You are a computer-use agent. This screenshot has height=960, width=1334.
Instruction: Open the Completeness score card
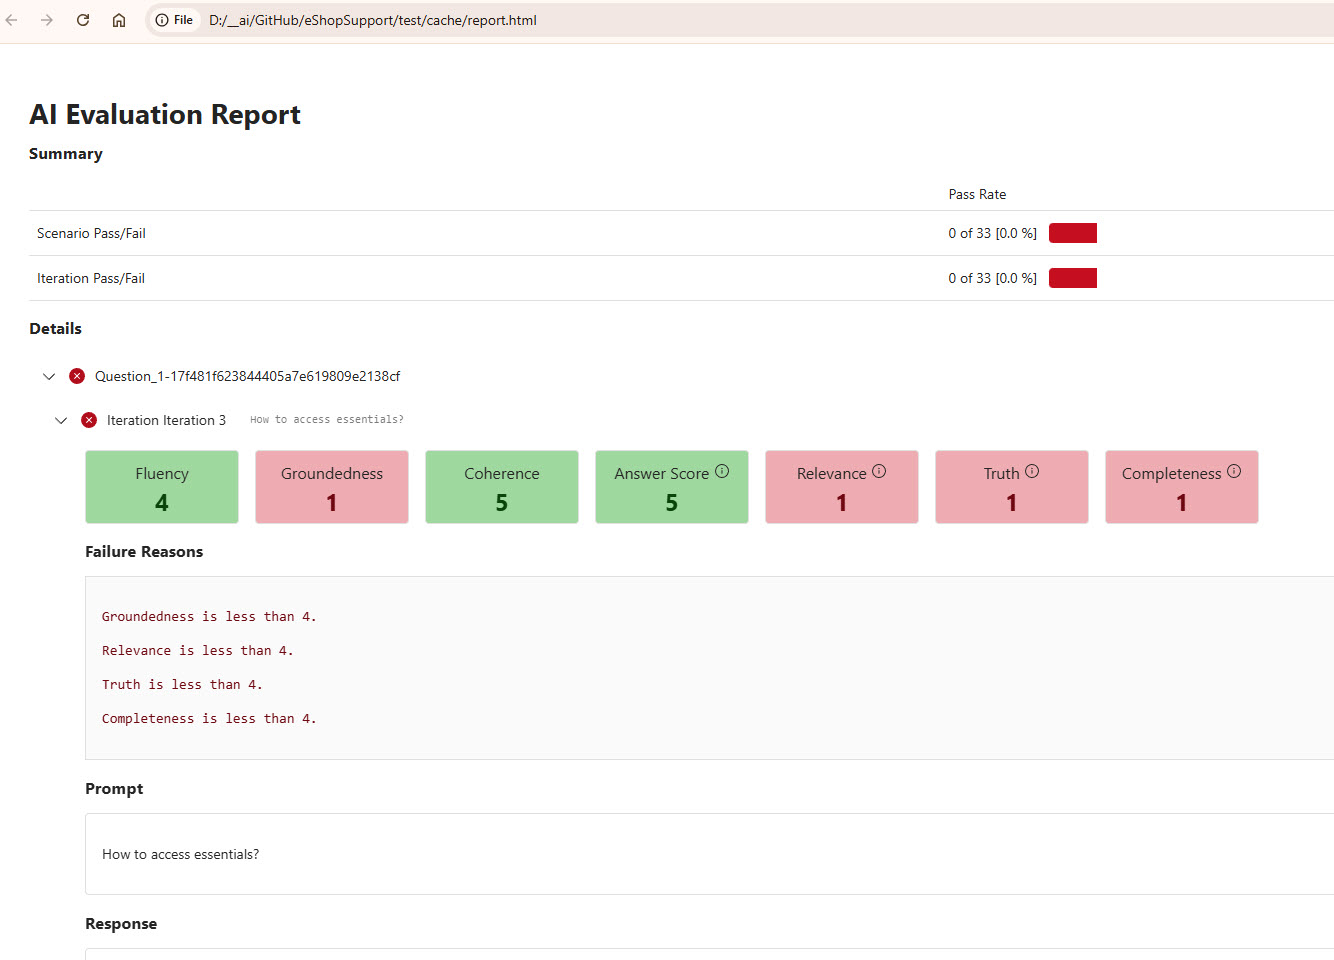1182,487
